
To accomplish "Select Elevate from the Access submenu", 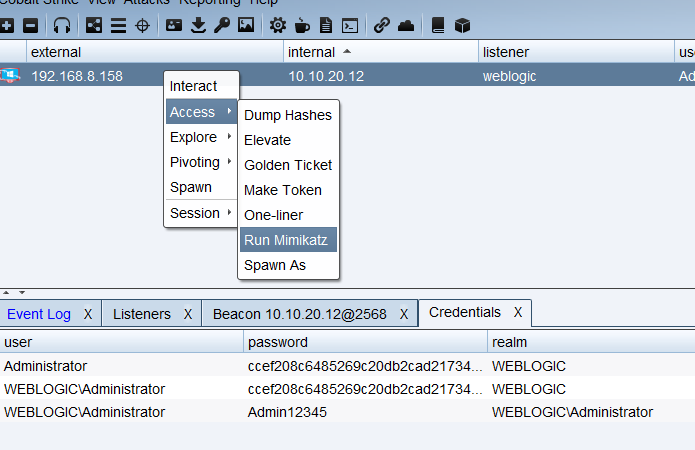I will point(288,140).
